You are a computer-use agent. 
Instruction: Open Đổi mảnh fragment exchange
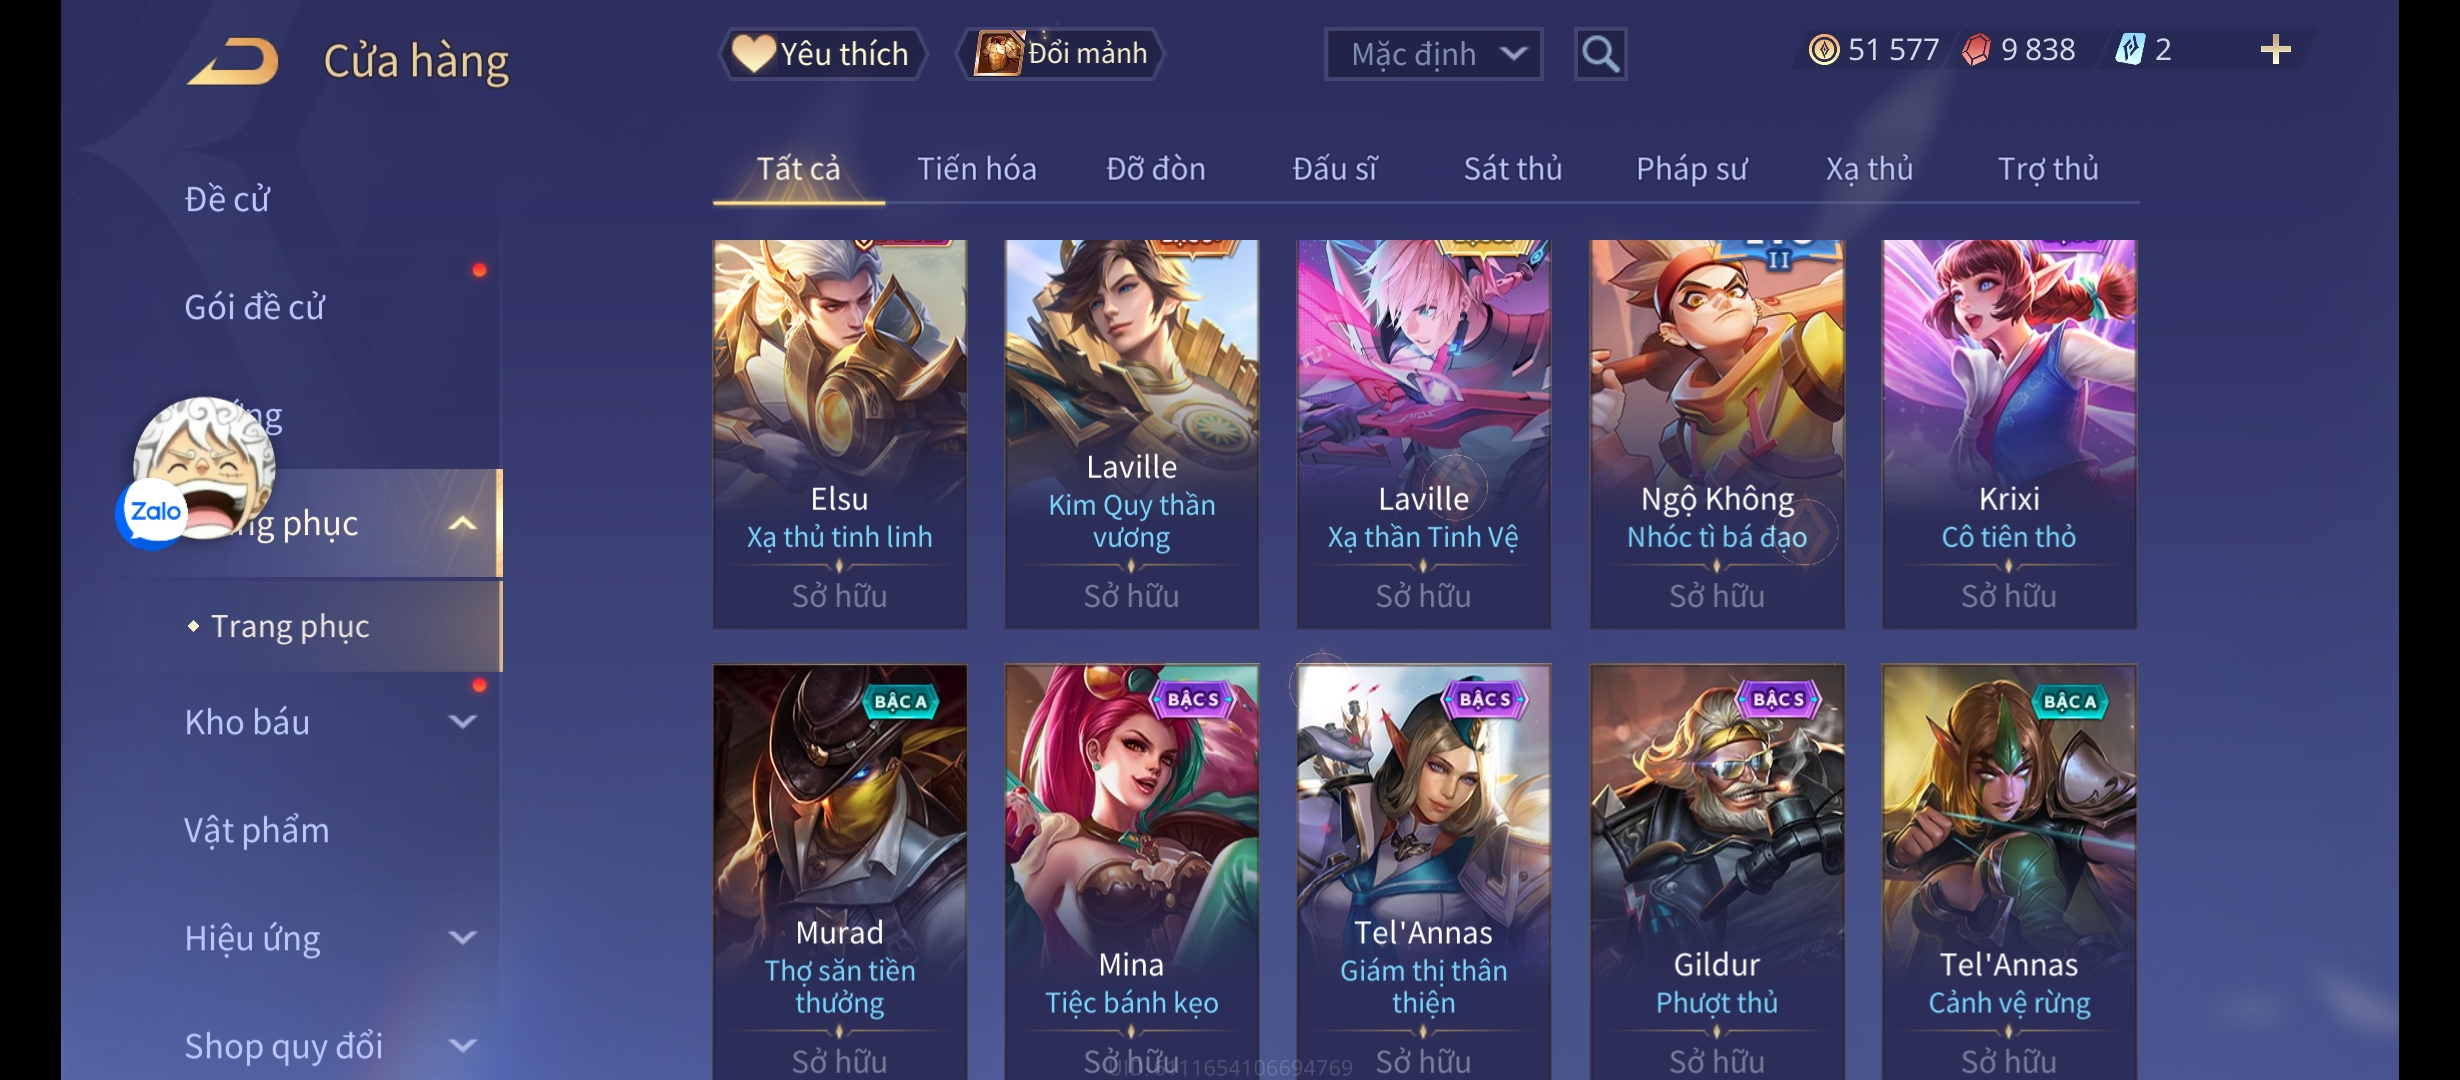1061,53
